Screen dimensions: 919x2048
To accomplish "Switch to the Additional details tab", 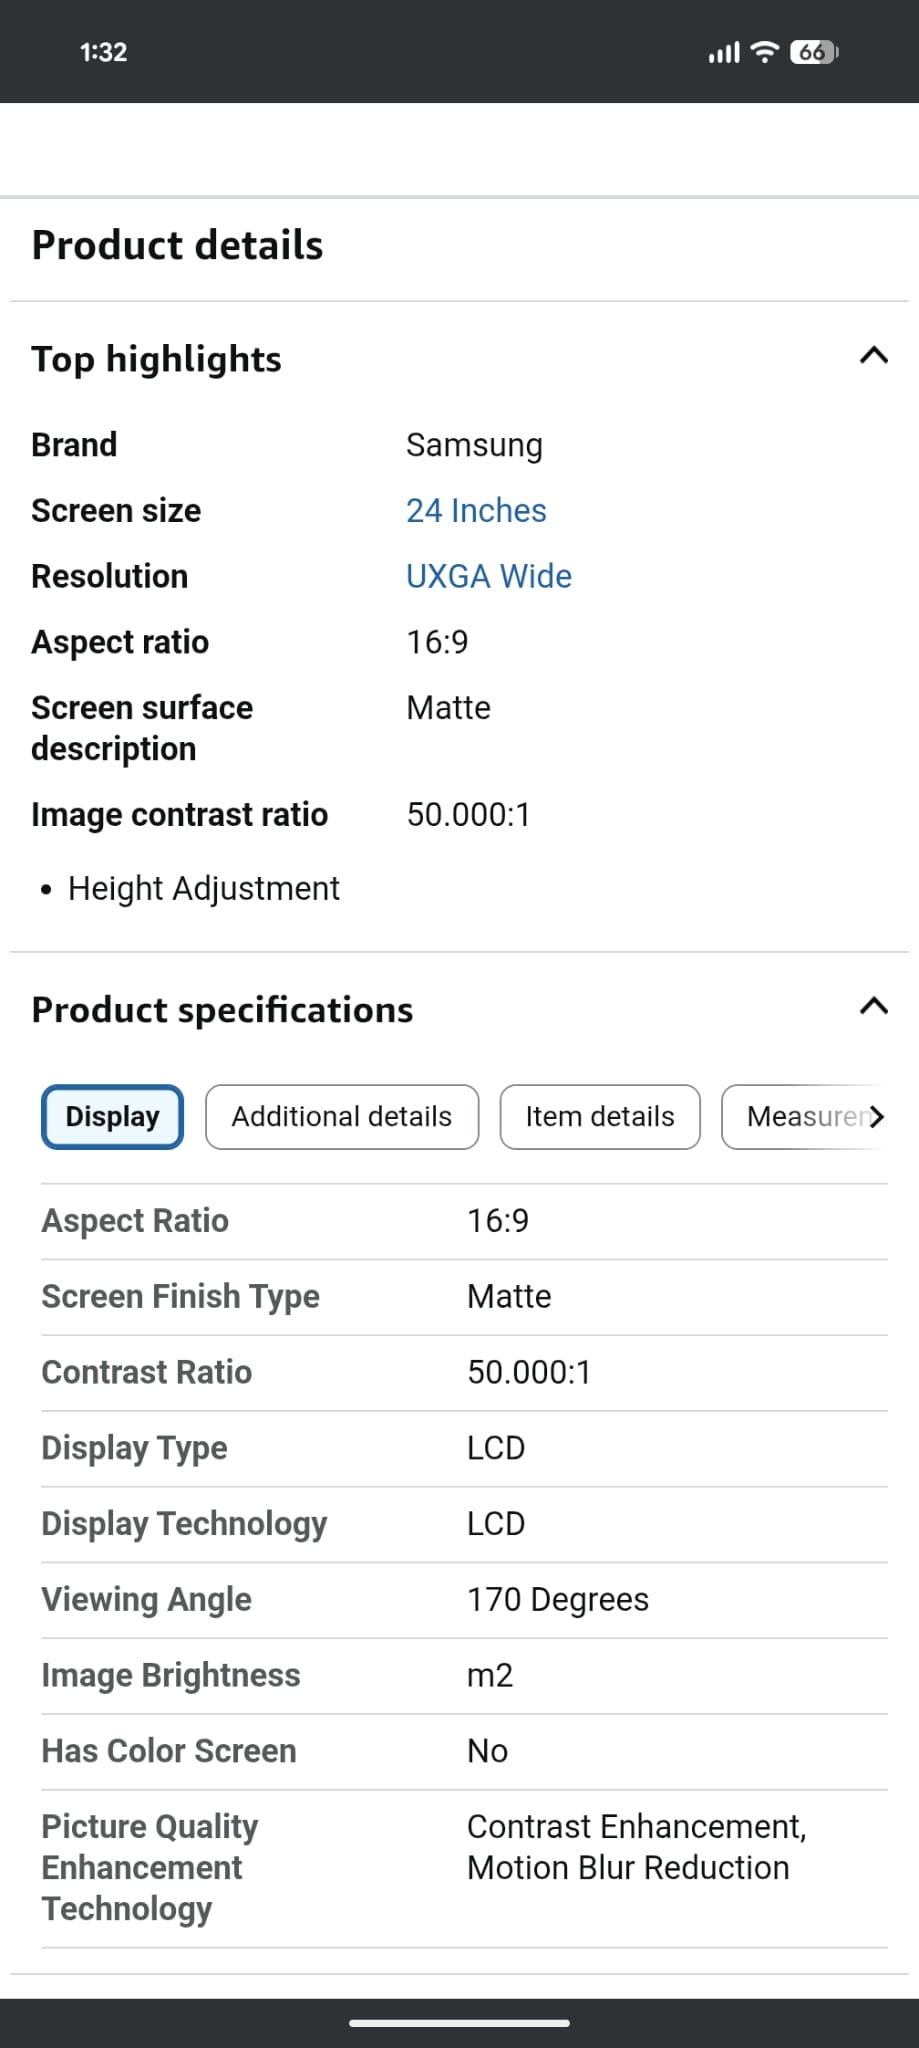I will pos(342,1117).
